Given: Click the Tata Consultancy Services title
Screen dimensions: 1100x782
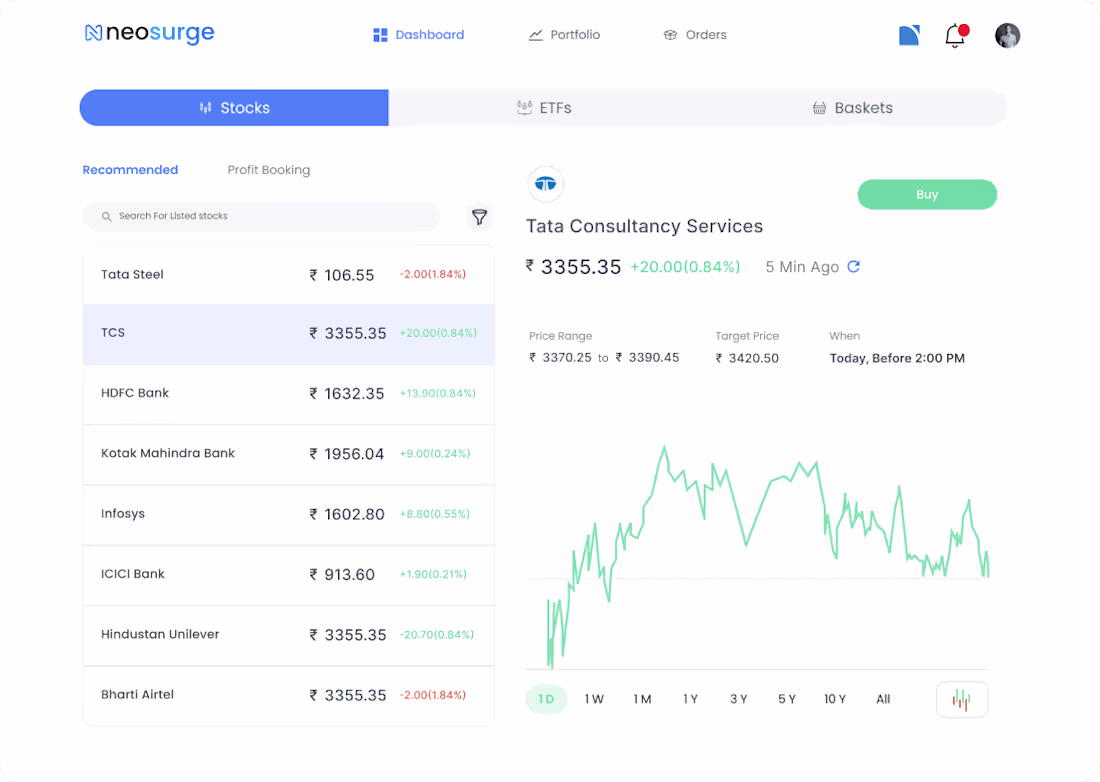Looking at the screenshot, I should point(645,226).
